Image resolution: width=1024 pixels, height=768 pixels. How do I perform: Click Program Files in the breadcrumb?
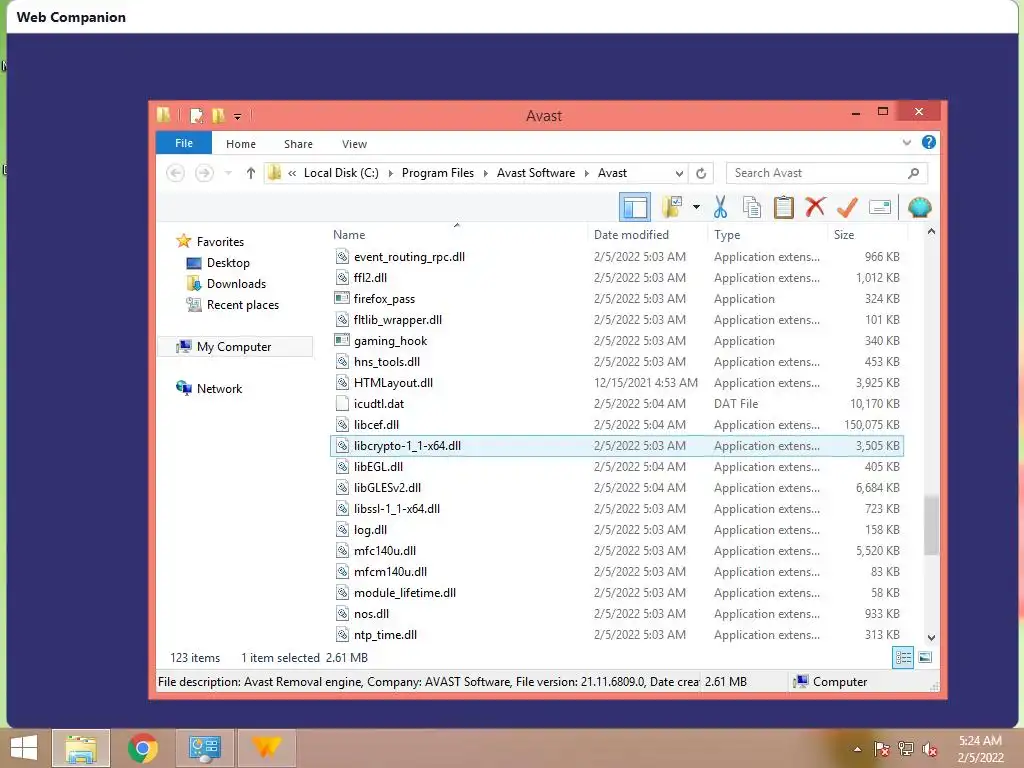(438, 173)
